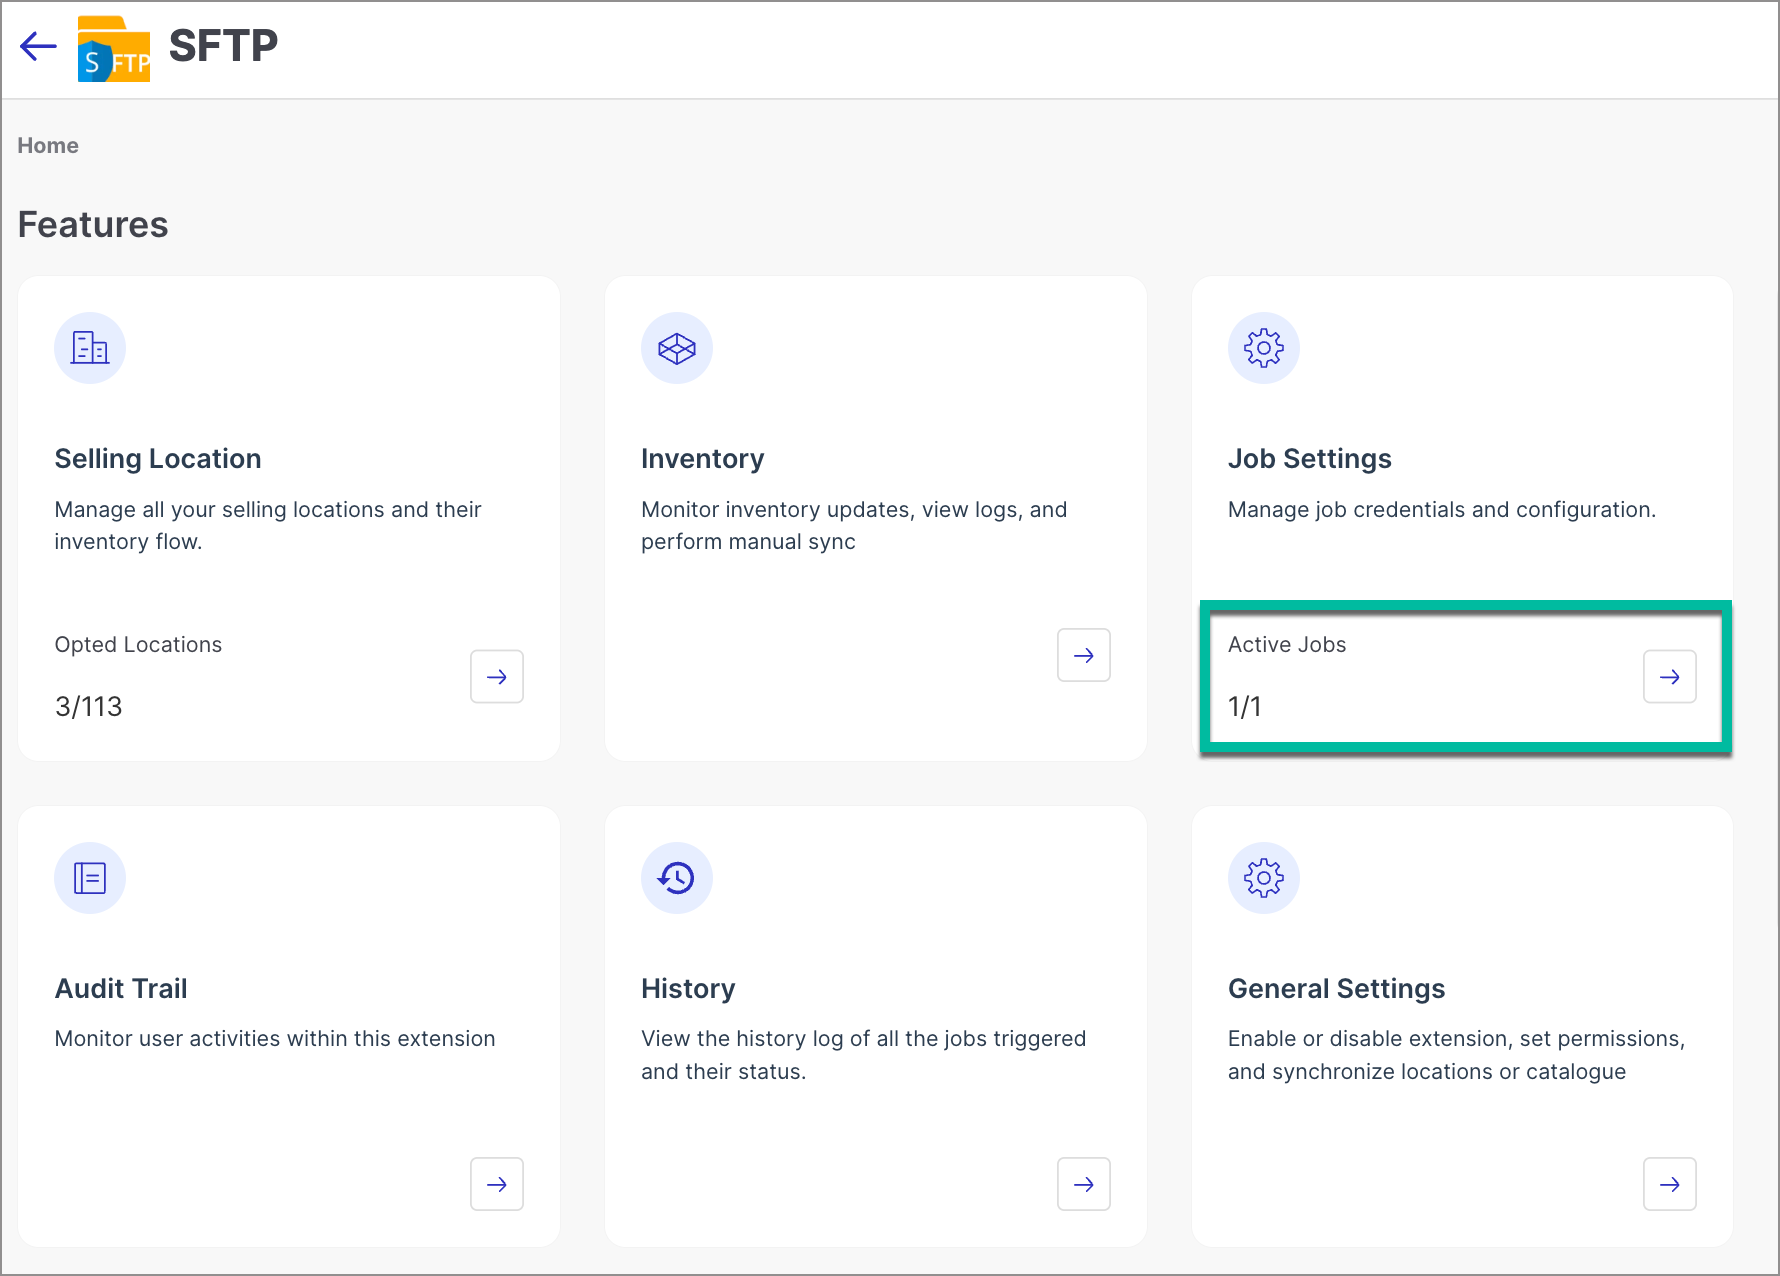This screenshot has width=1780, height=1276.
Task: Click the Features heading
Action: pyautogui.click(x=93, y=225)
